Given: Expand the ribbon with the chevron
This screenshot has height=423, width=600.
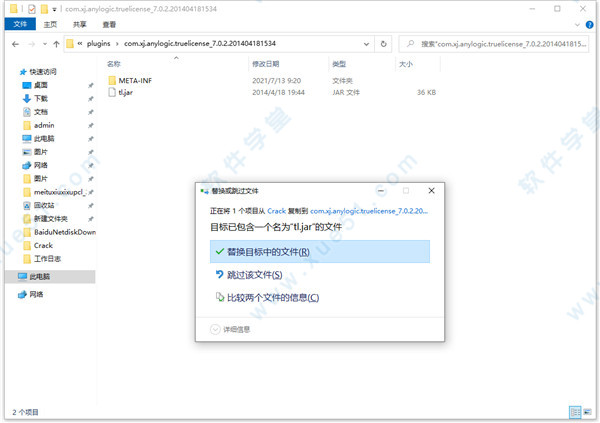Looking at the screenshot, I should [x=577, y=25].
